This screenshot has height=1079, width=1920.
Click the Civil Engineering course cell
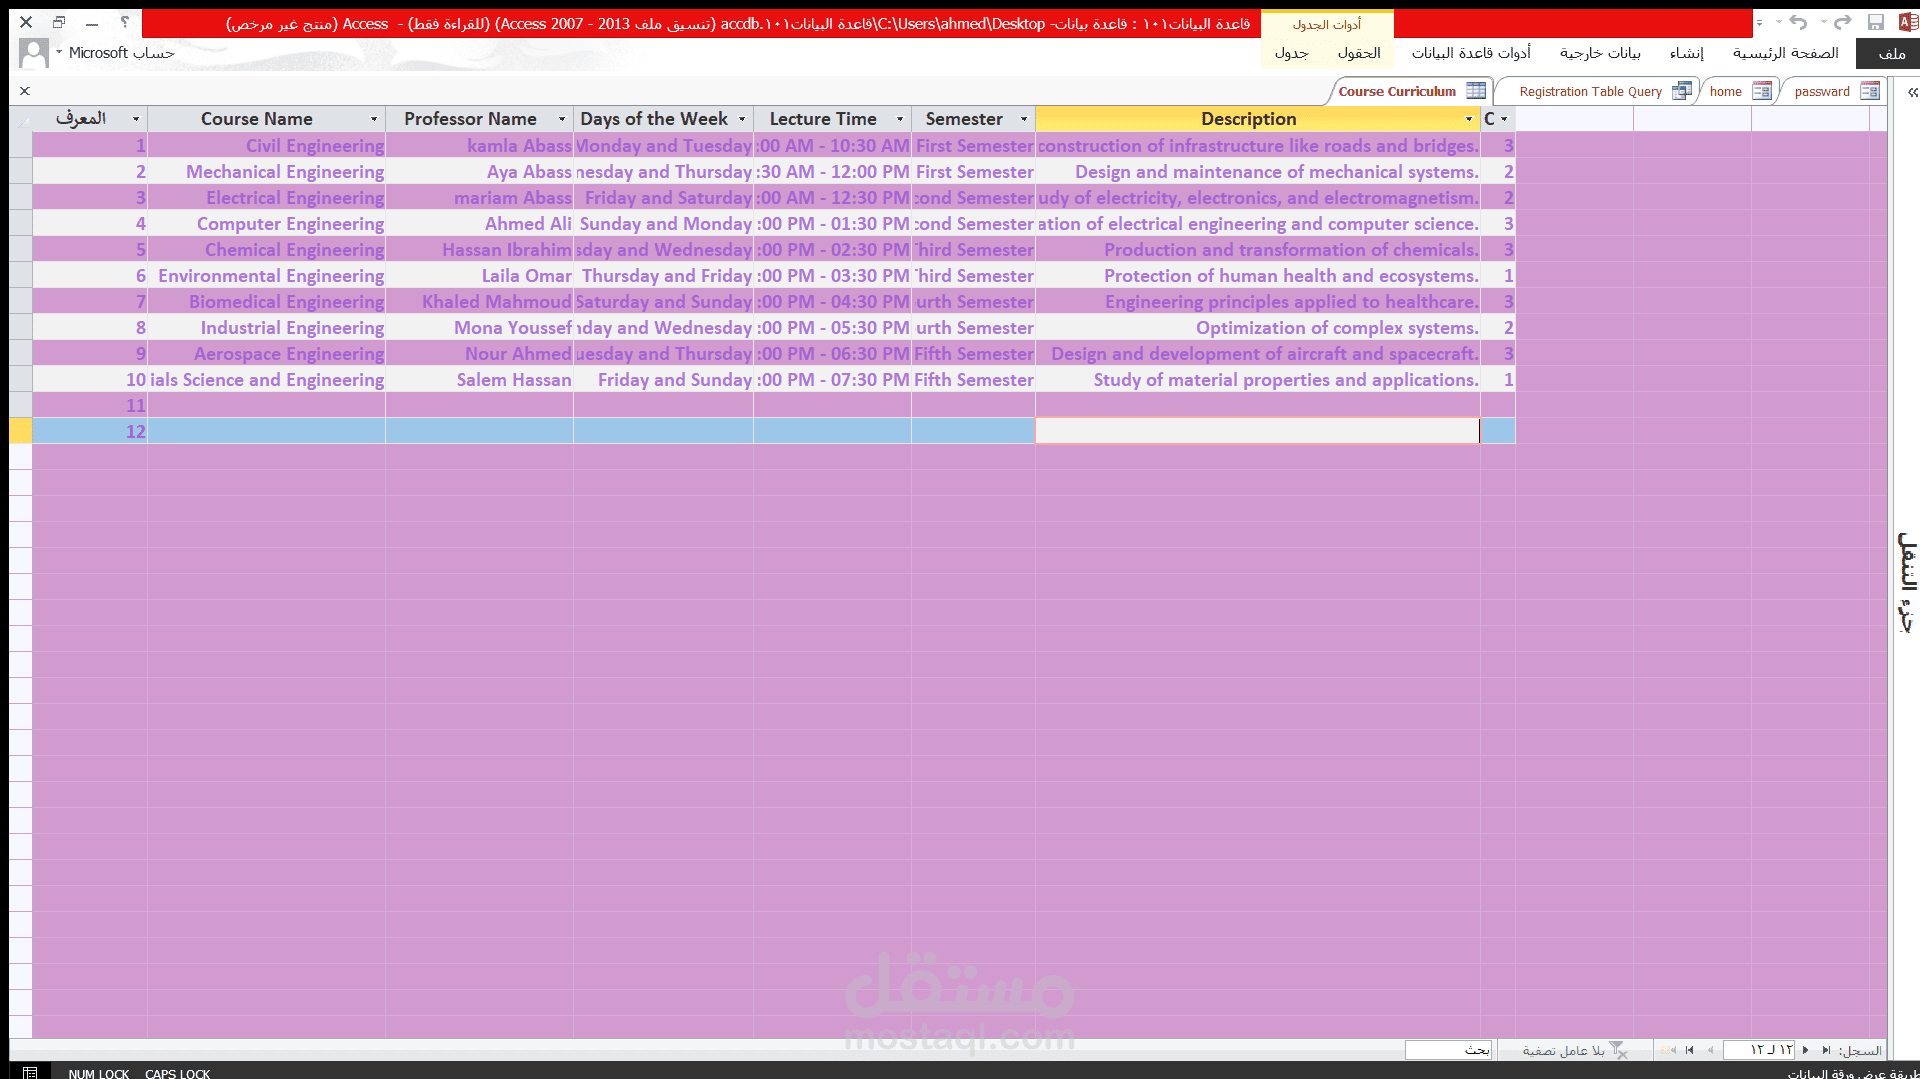266,146
